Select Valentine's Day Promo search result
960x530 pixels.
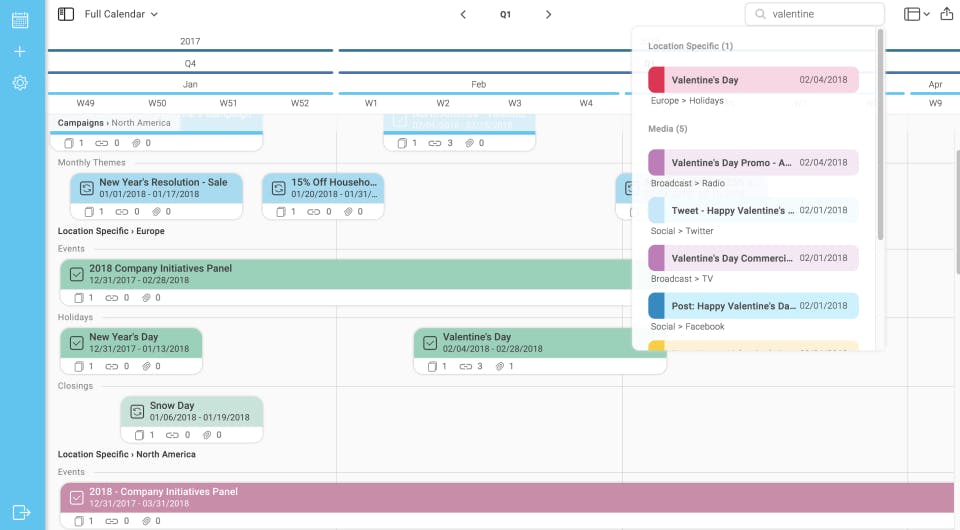click(753, 163)
